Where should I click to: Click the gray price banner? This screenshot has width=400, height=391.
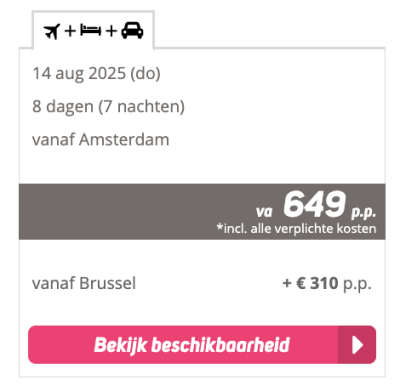pos(202,211)
